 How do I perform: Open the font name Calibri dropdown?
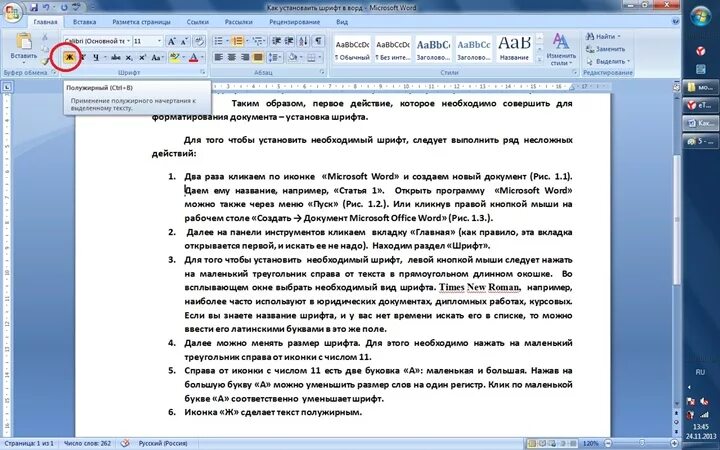click(x=128, y=41)
